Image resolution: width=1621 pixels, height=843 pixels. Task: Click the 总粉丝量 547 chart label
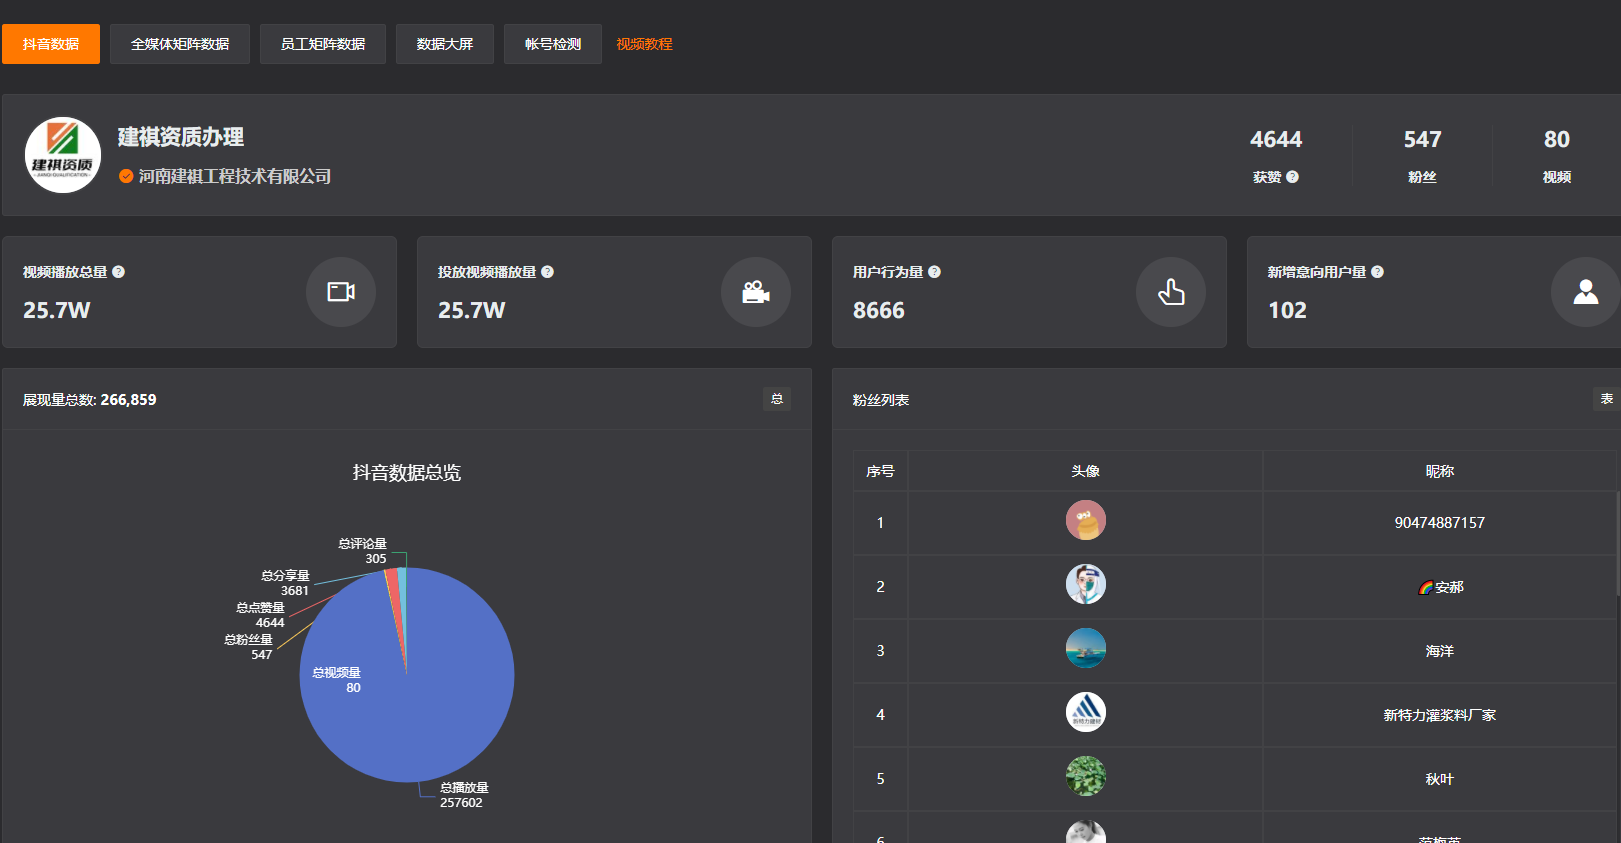pyautogui.click(x=248, y=647)
